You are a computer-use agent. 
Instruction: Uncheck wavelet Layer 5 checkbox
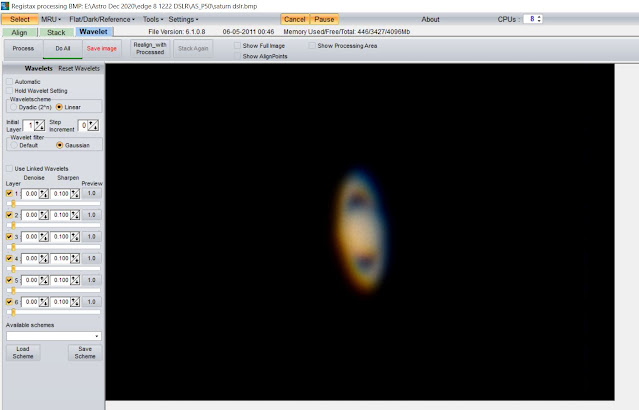(9, 280)
